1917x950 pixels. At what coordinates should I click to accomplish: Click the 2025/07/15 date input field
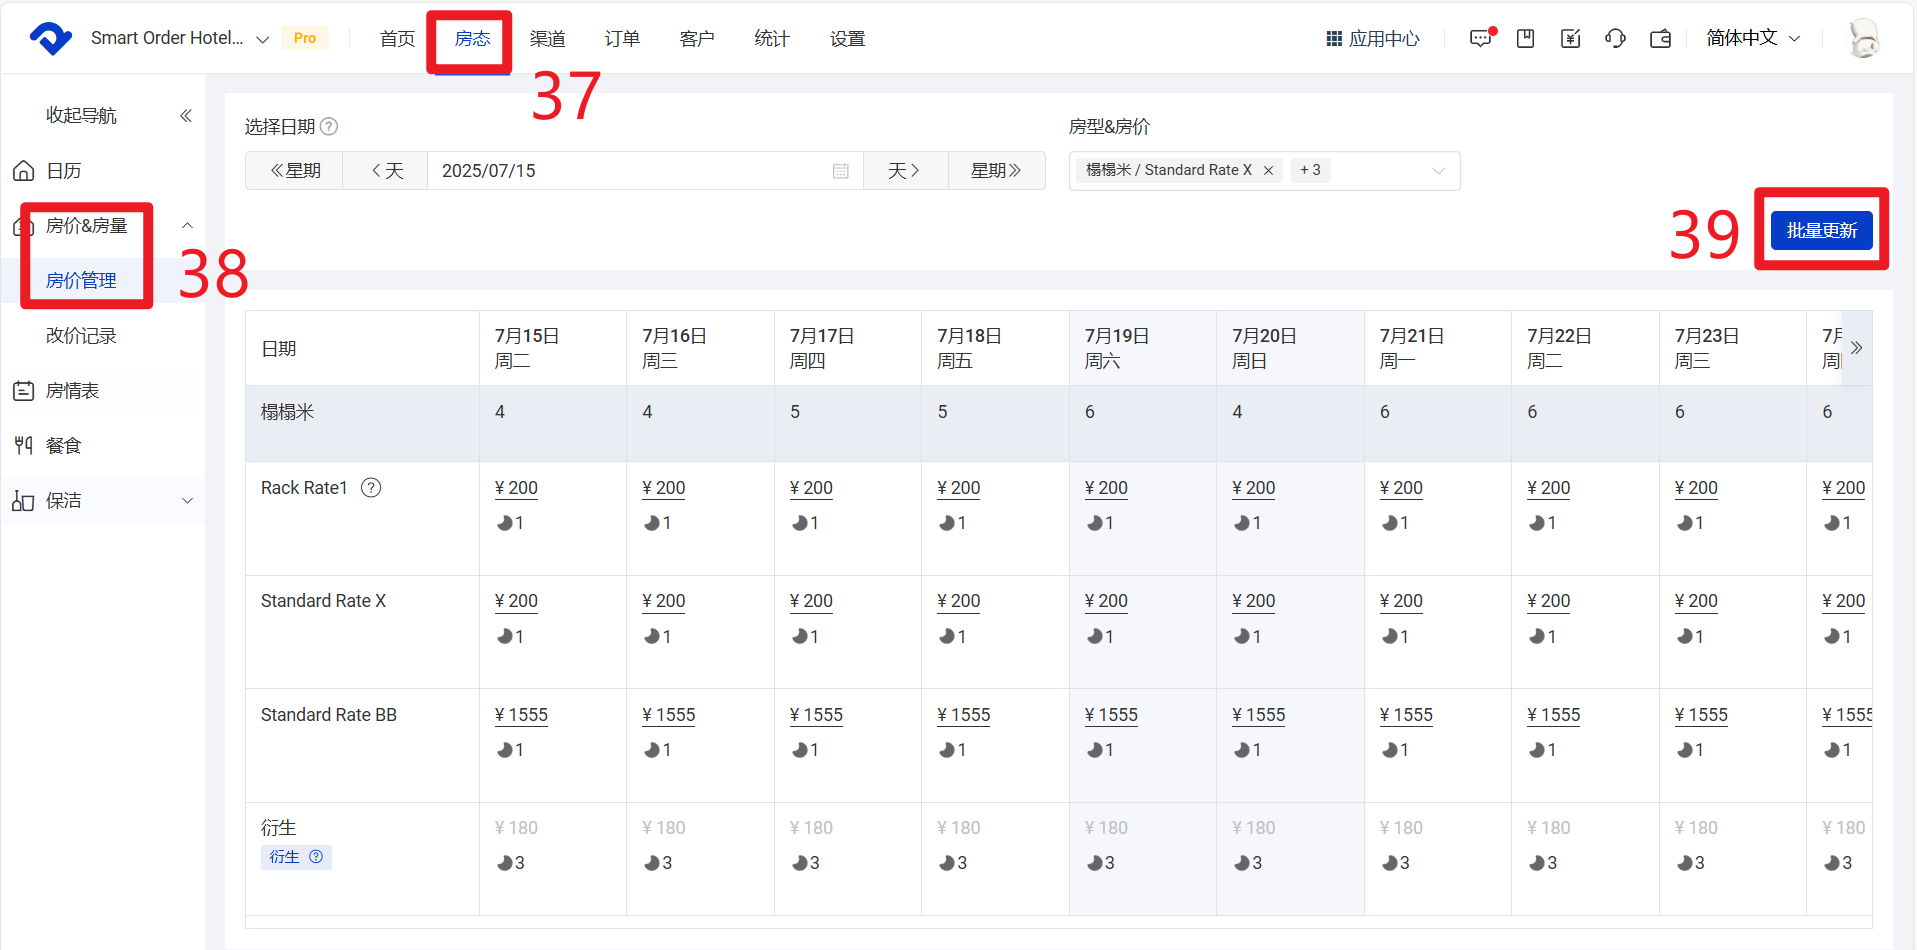pos(630,171)
